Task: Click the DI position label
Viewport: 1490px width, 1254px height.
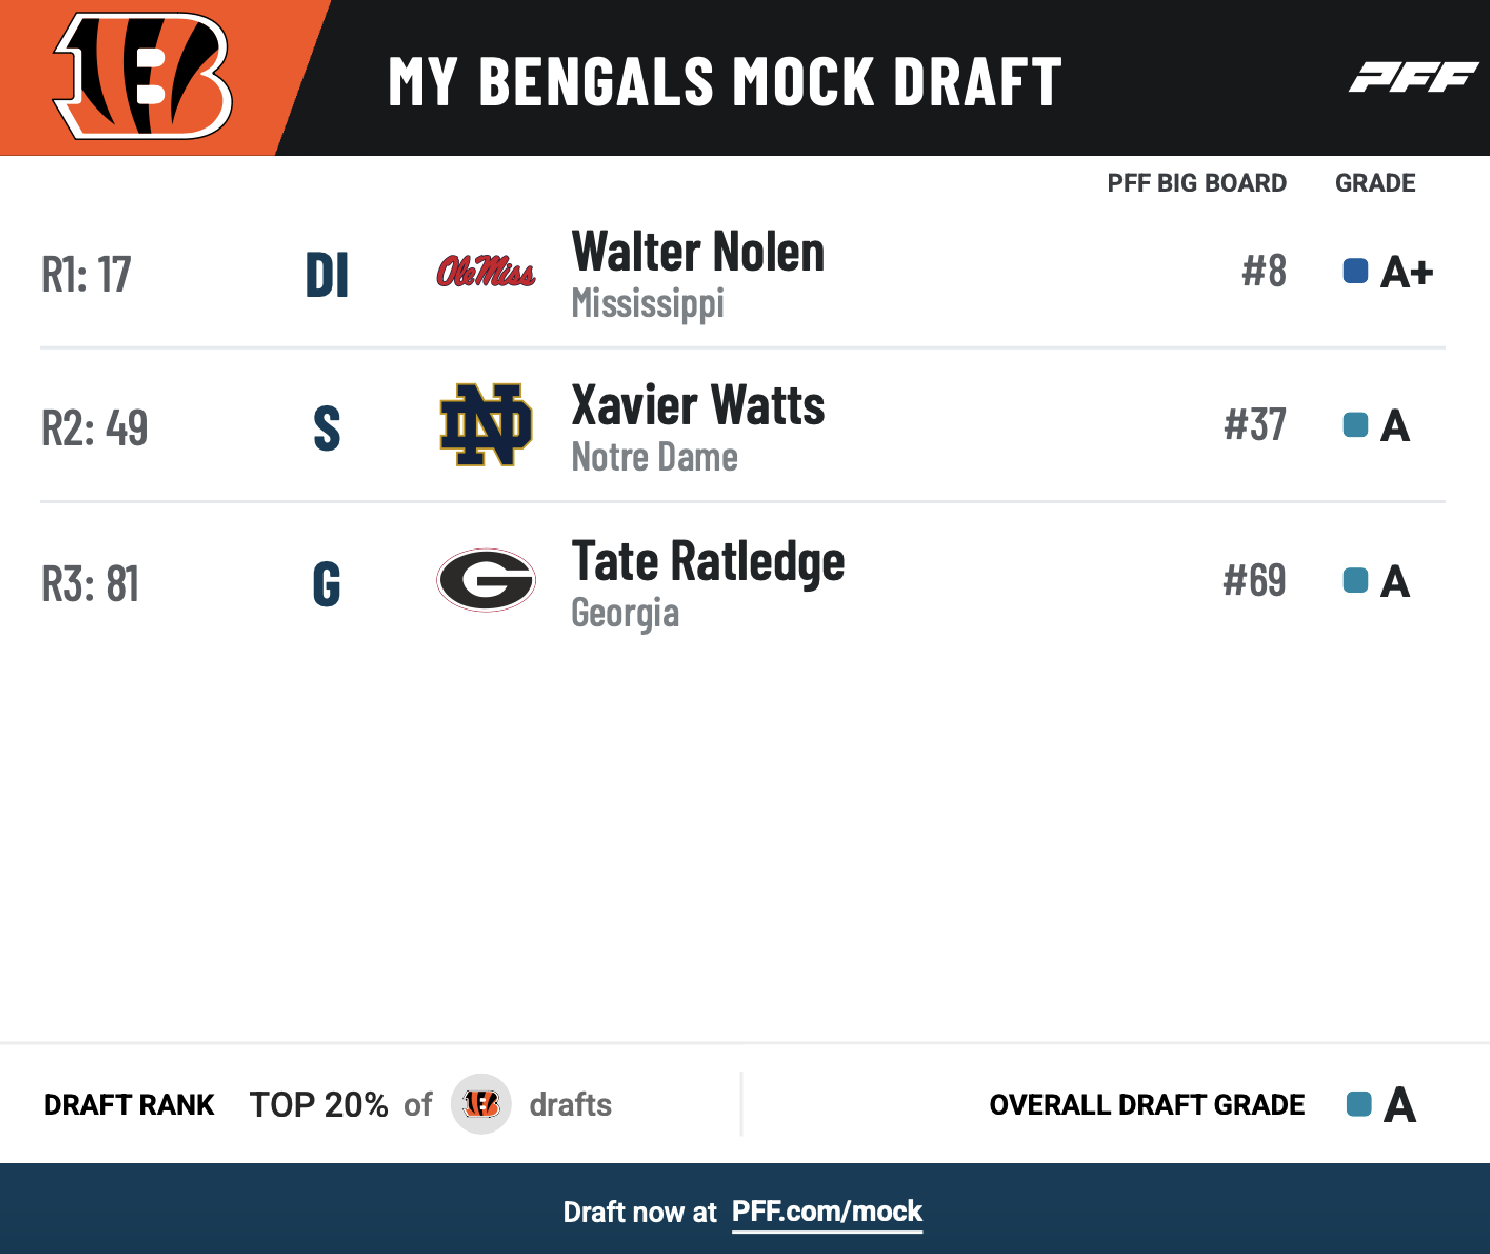Action: pyautogui.click(x=327, y=275)
